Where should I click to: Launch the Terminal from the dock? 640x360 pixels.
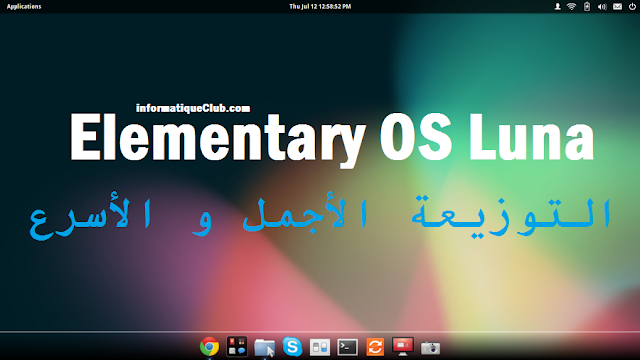pyautogui.click(x=347, y=347)
